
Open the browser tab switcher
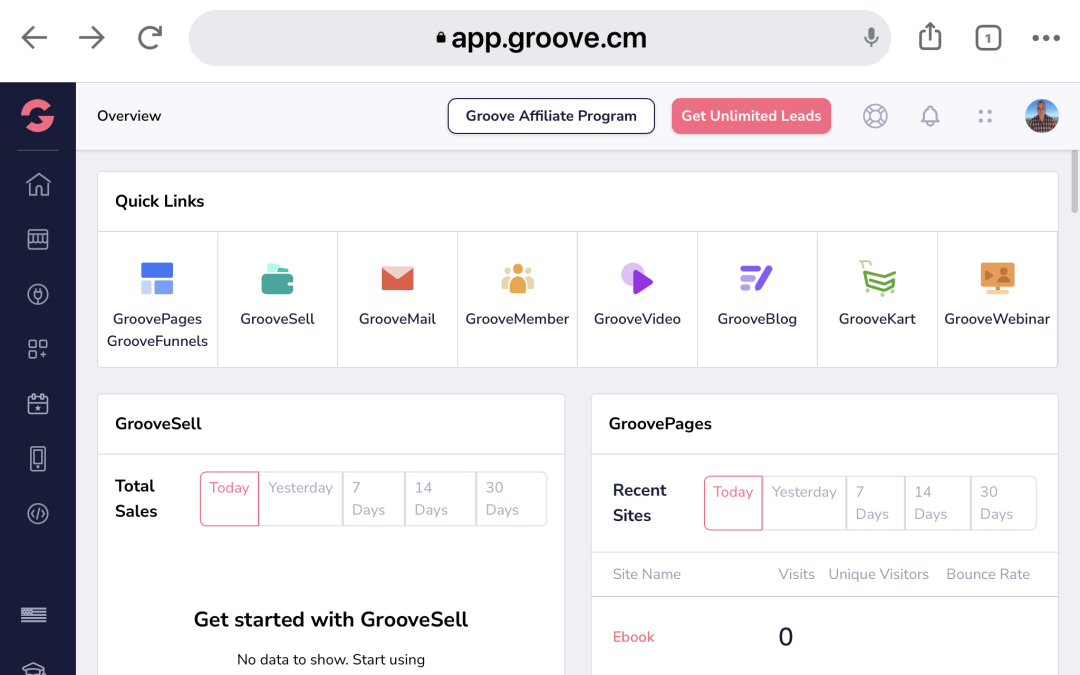tap(988, 38)
